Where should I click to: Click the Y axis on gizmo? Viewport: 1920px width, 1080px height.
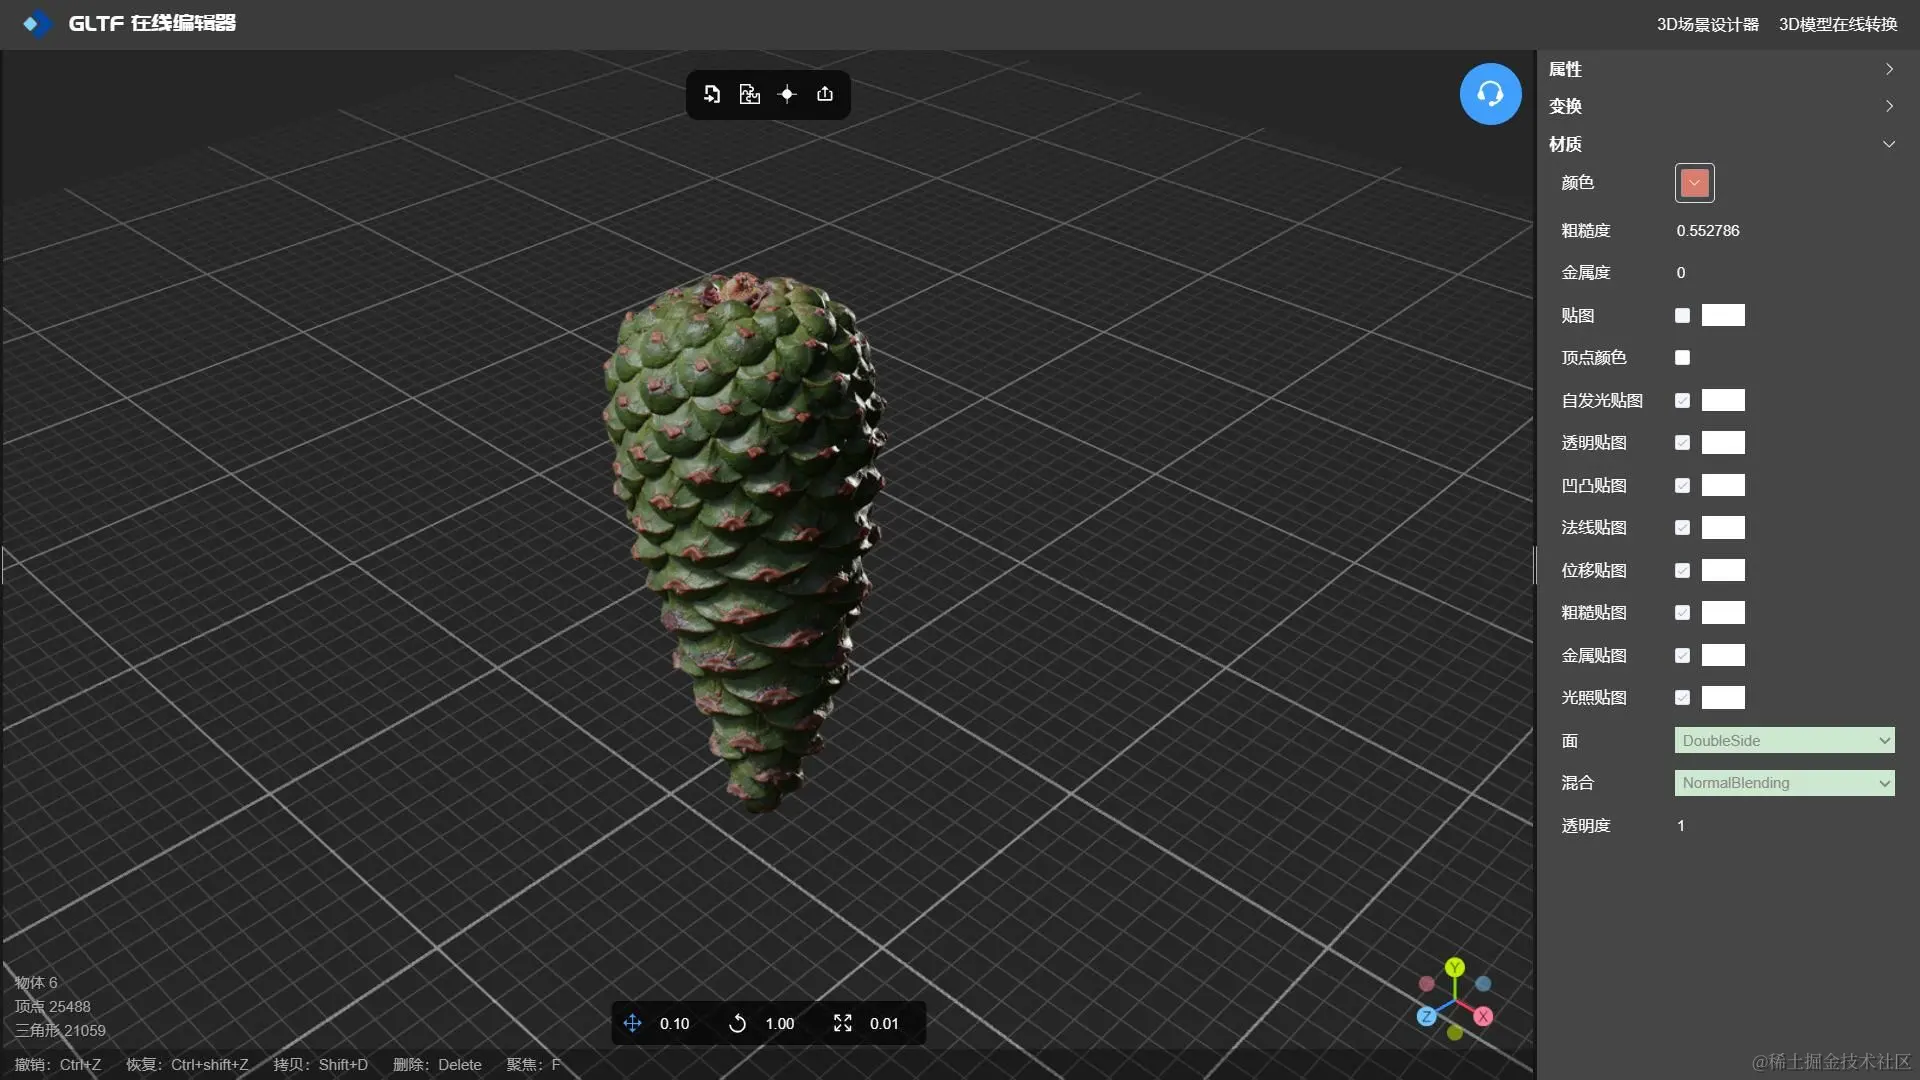(x=1455, y=967)
